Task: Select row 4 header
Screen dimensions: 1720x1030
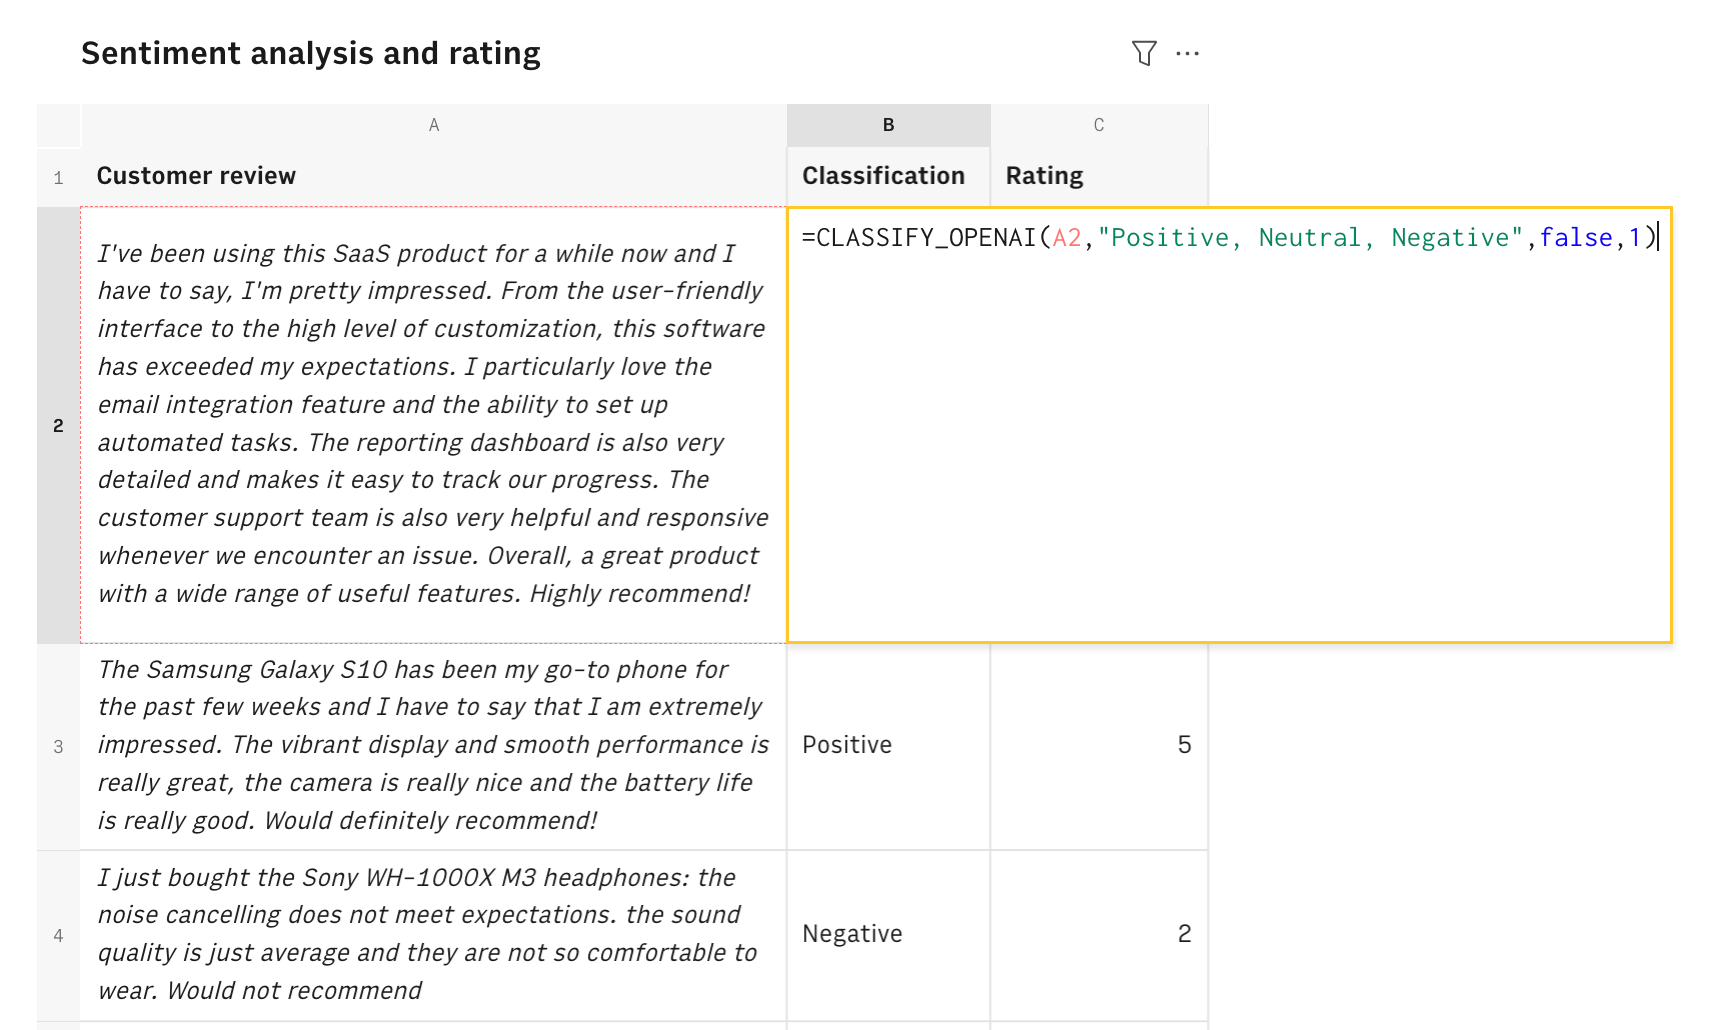Action: (58, 935)
